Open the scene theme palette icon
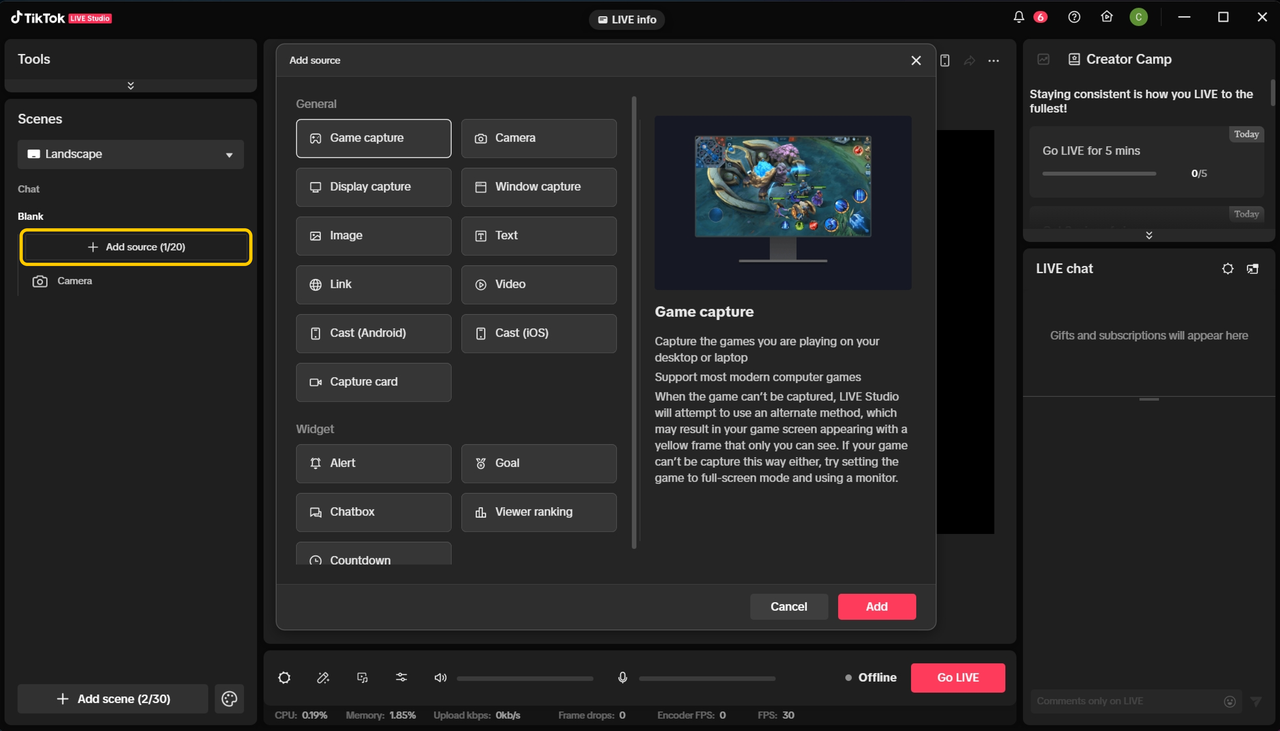 (230, 699)
